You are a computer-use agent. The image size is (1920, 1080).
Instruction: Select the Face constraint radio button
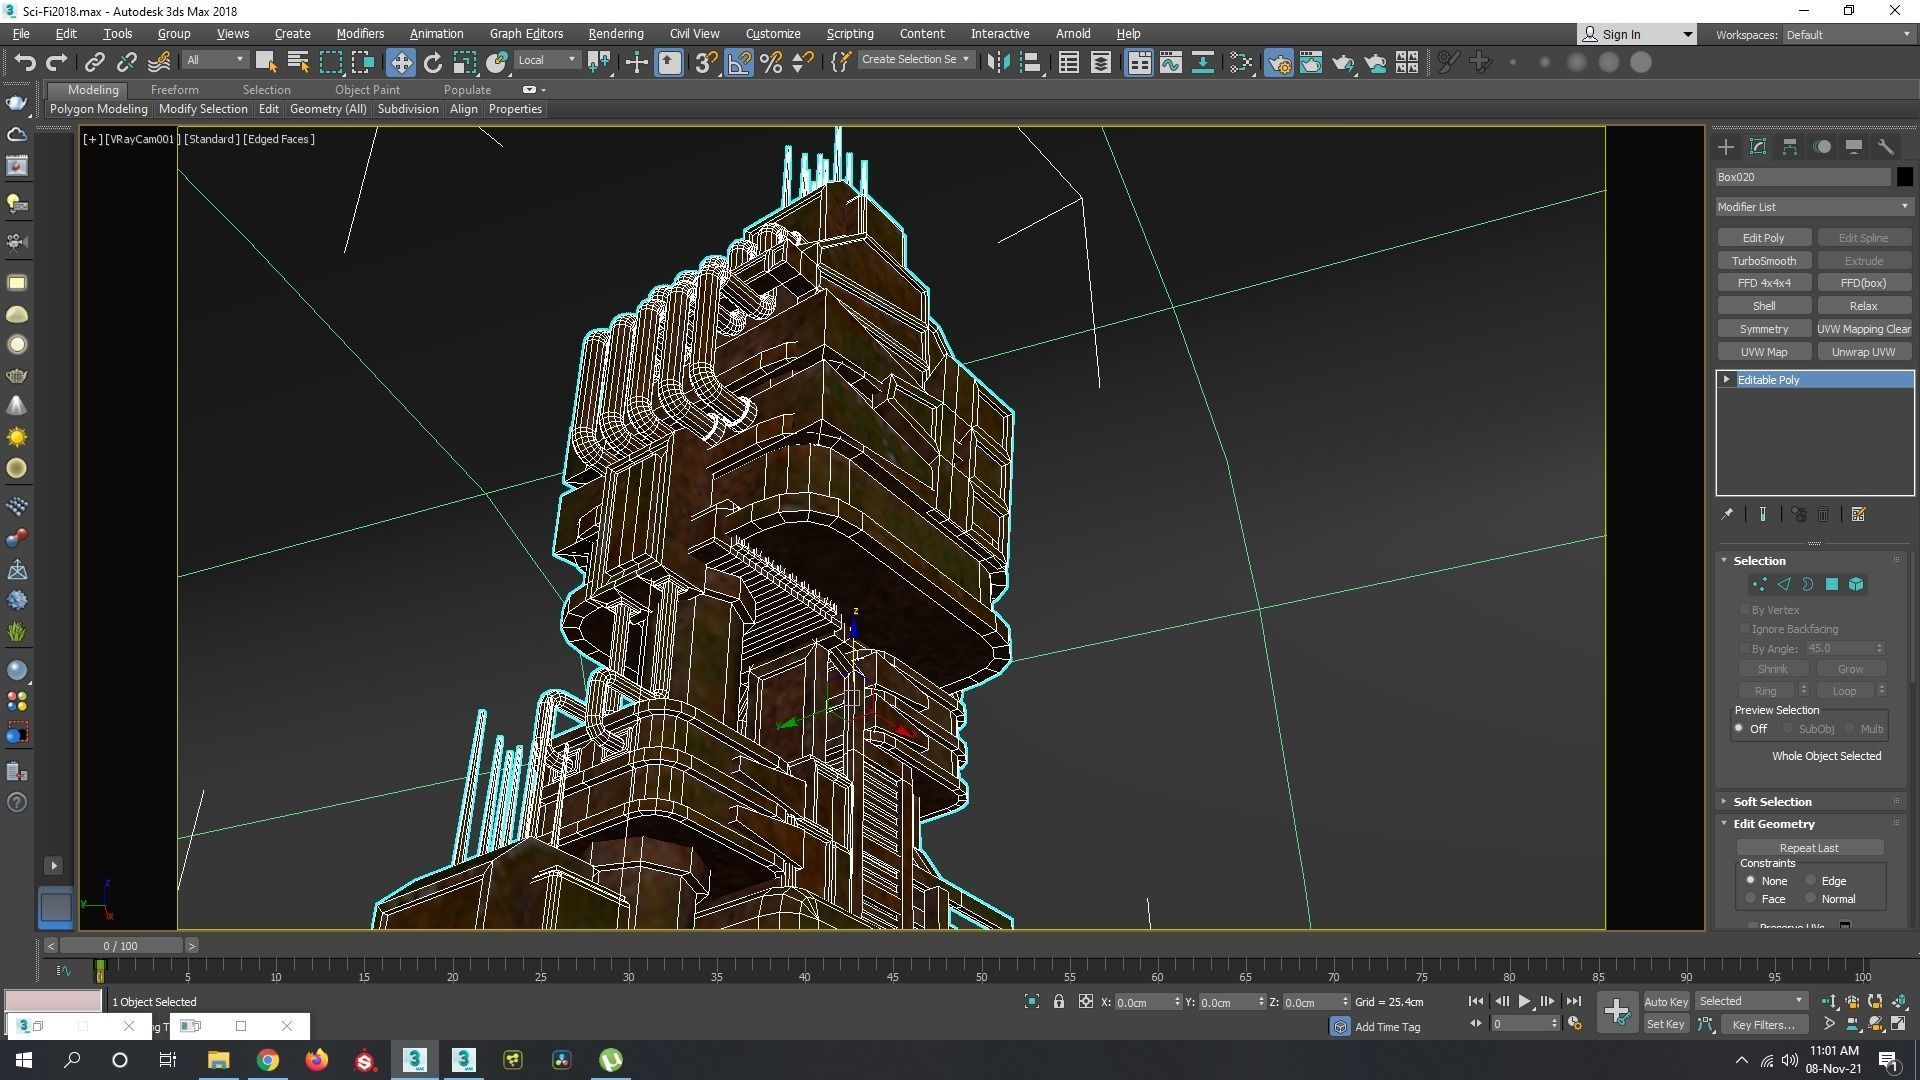click(x=1750, y=898)
